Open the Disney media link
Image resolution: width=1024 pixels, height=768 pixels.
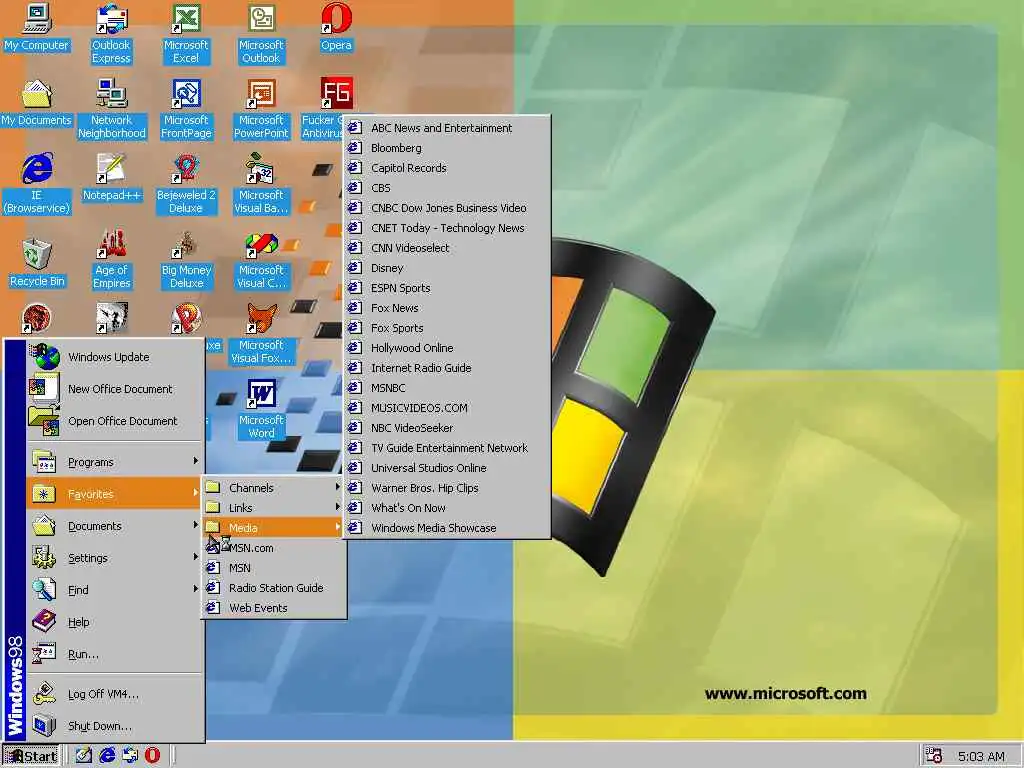coord(447,268)
